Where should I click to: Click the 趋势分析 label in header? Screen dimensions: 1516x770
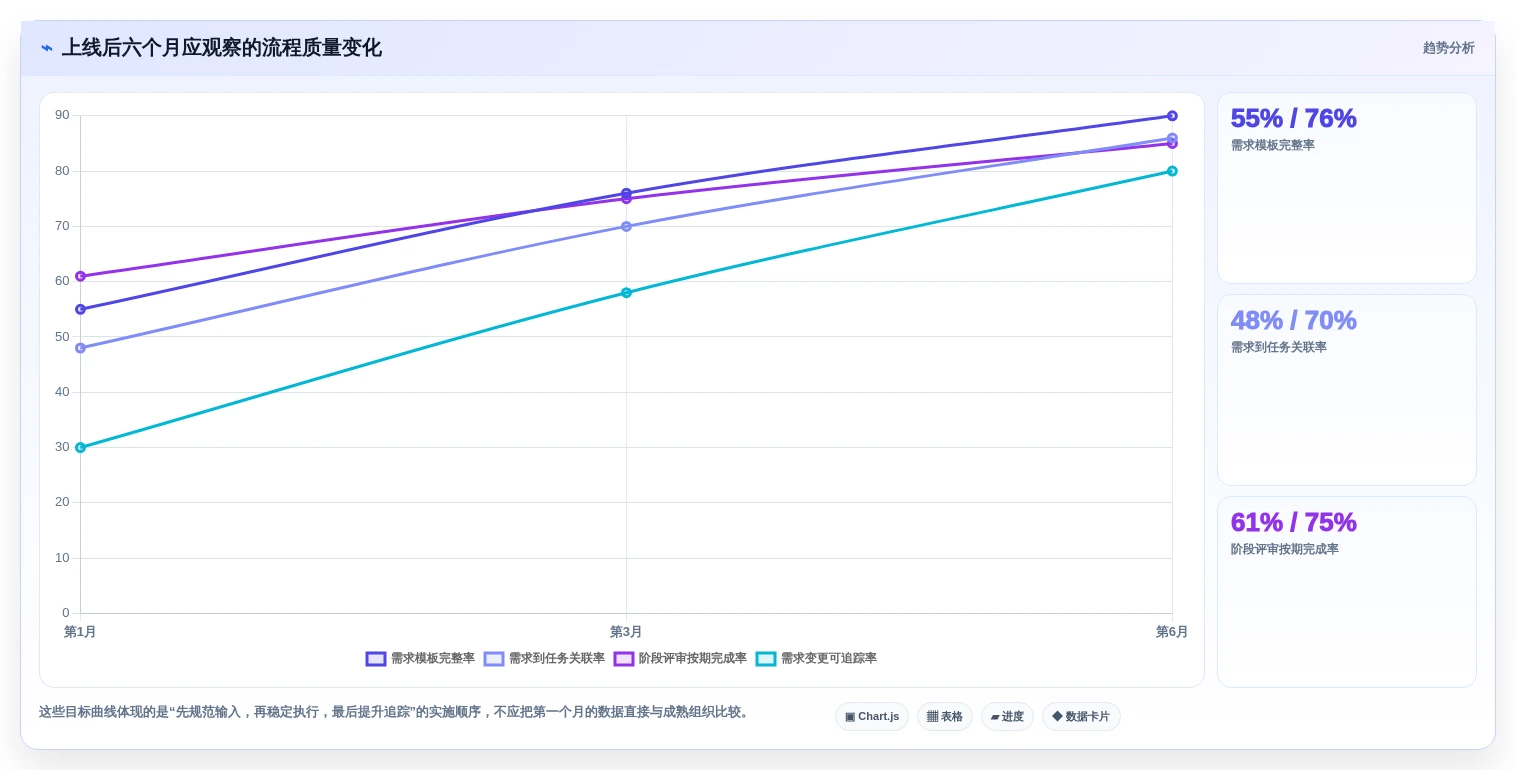click(1448, 48)
